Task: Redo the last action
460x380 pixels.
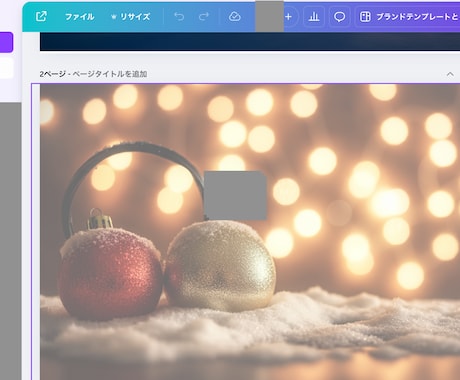Action: pyautogui.click(x=204, y=16)
